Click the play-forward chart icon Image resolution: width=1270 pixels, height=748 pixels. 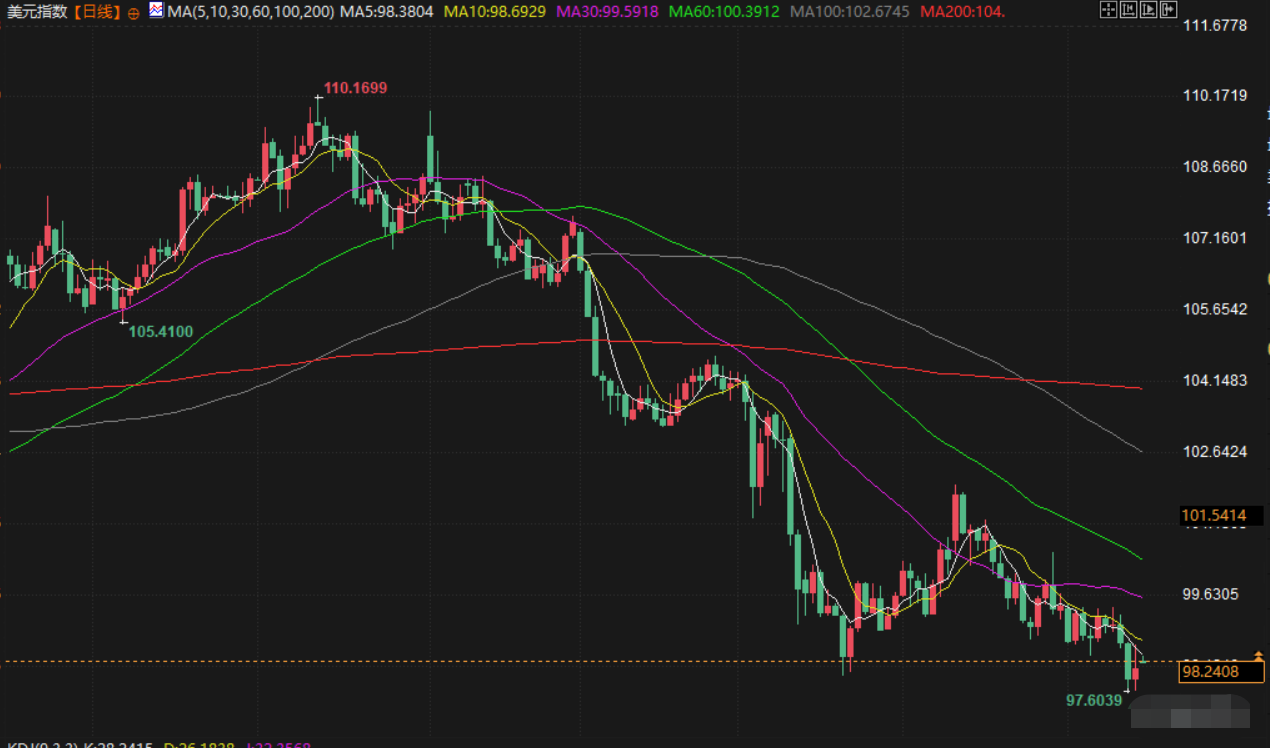(1148, 10)
